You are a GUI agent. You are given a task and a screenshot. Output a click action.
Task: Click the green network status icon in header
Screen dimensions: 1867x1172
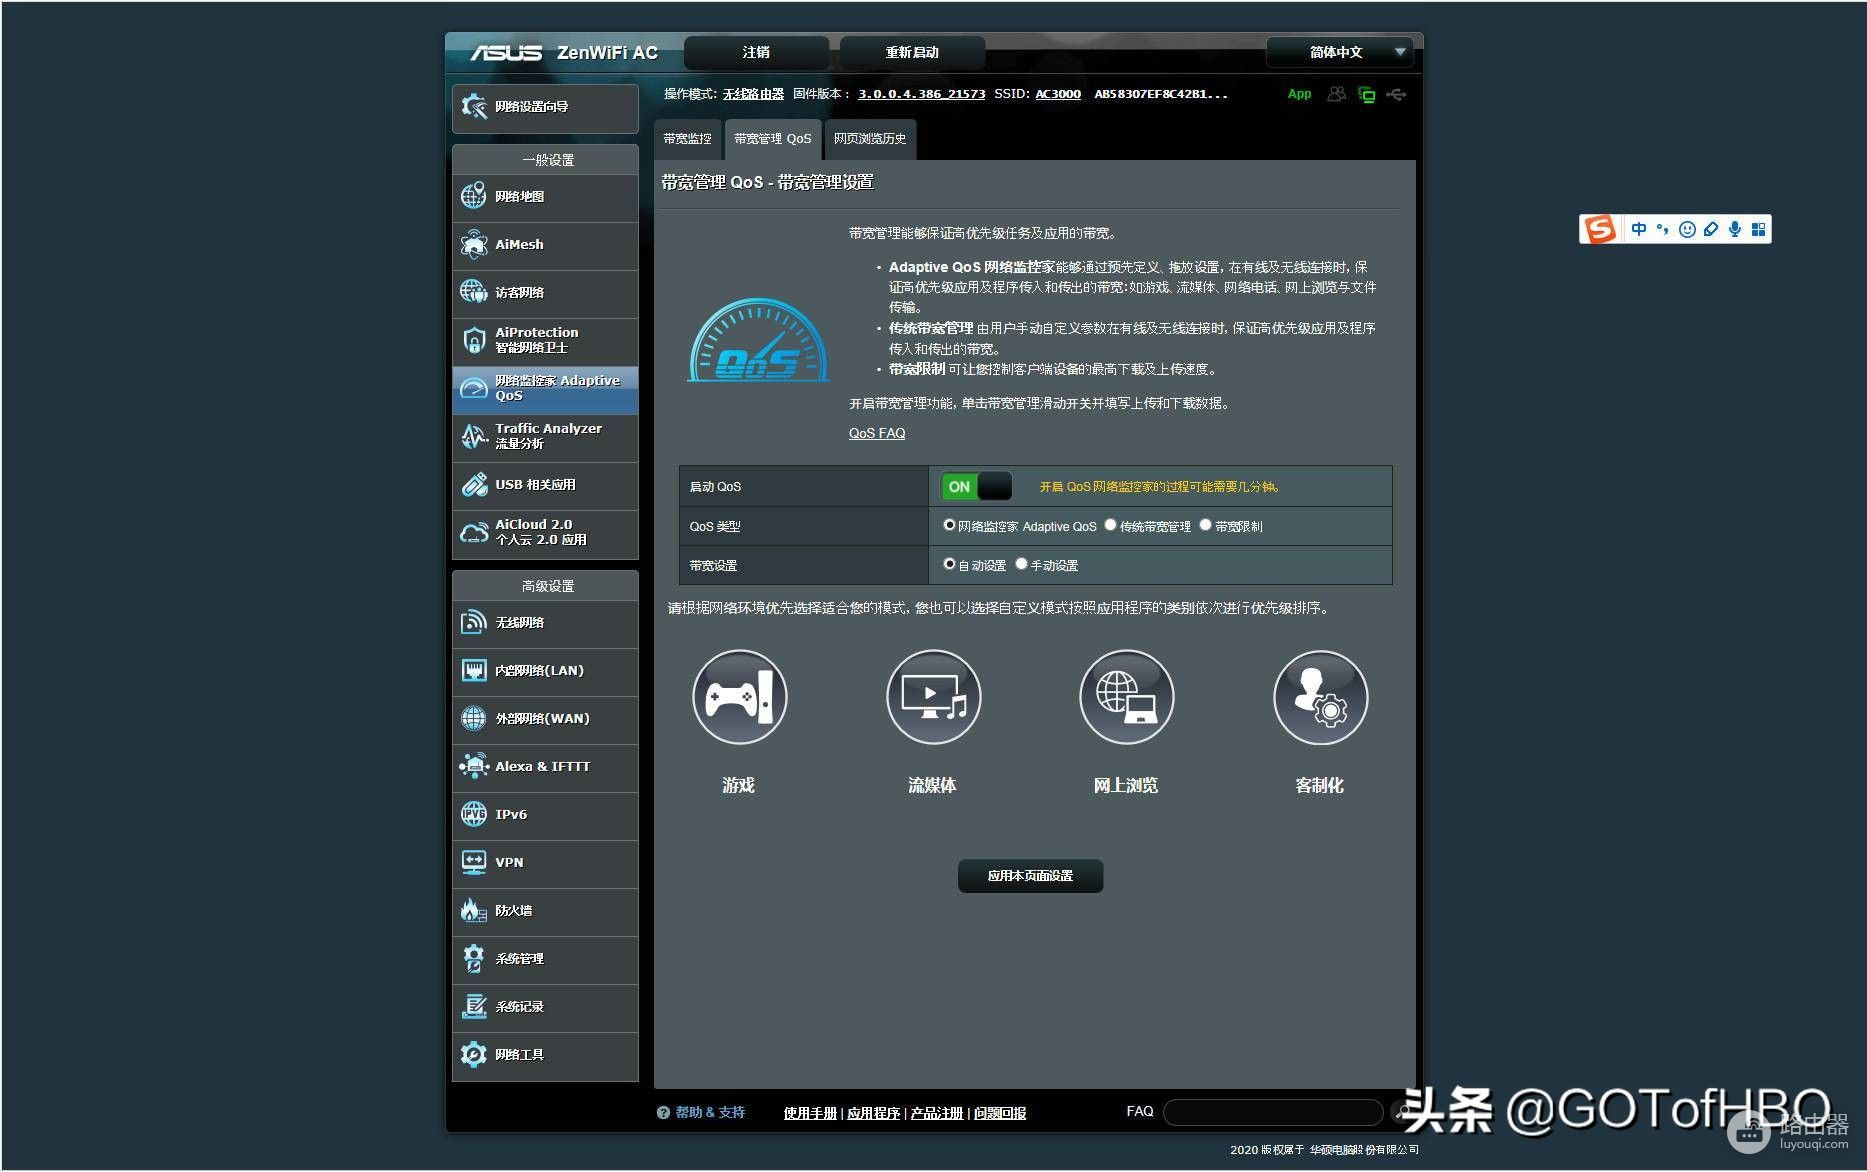point(1367,95)
